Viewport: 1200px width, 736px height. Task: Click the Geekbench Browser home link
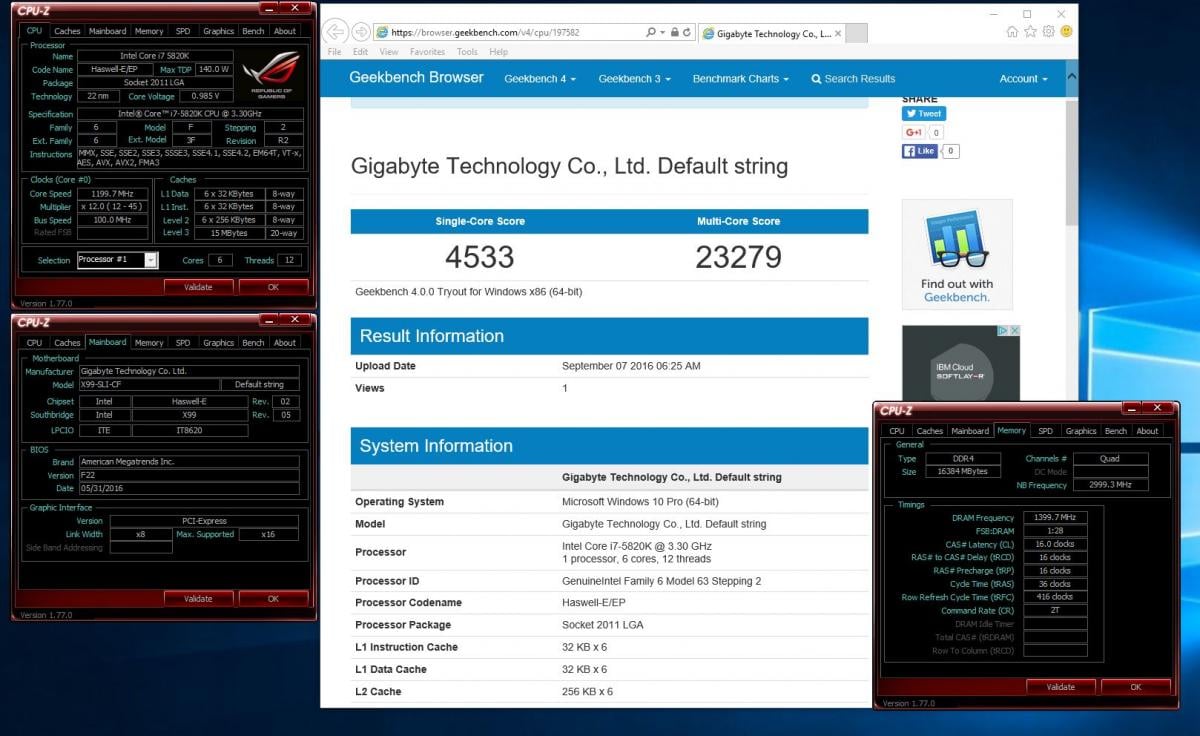[416, 78]
